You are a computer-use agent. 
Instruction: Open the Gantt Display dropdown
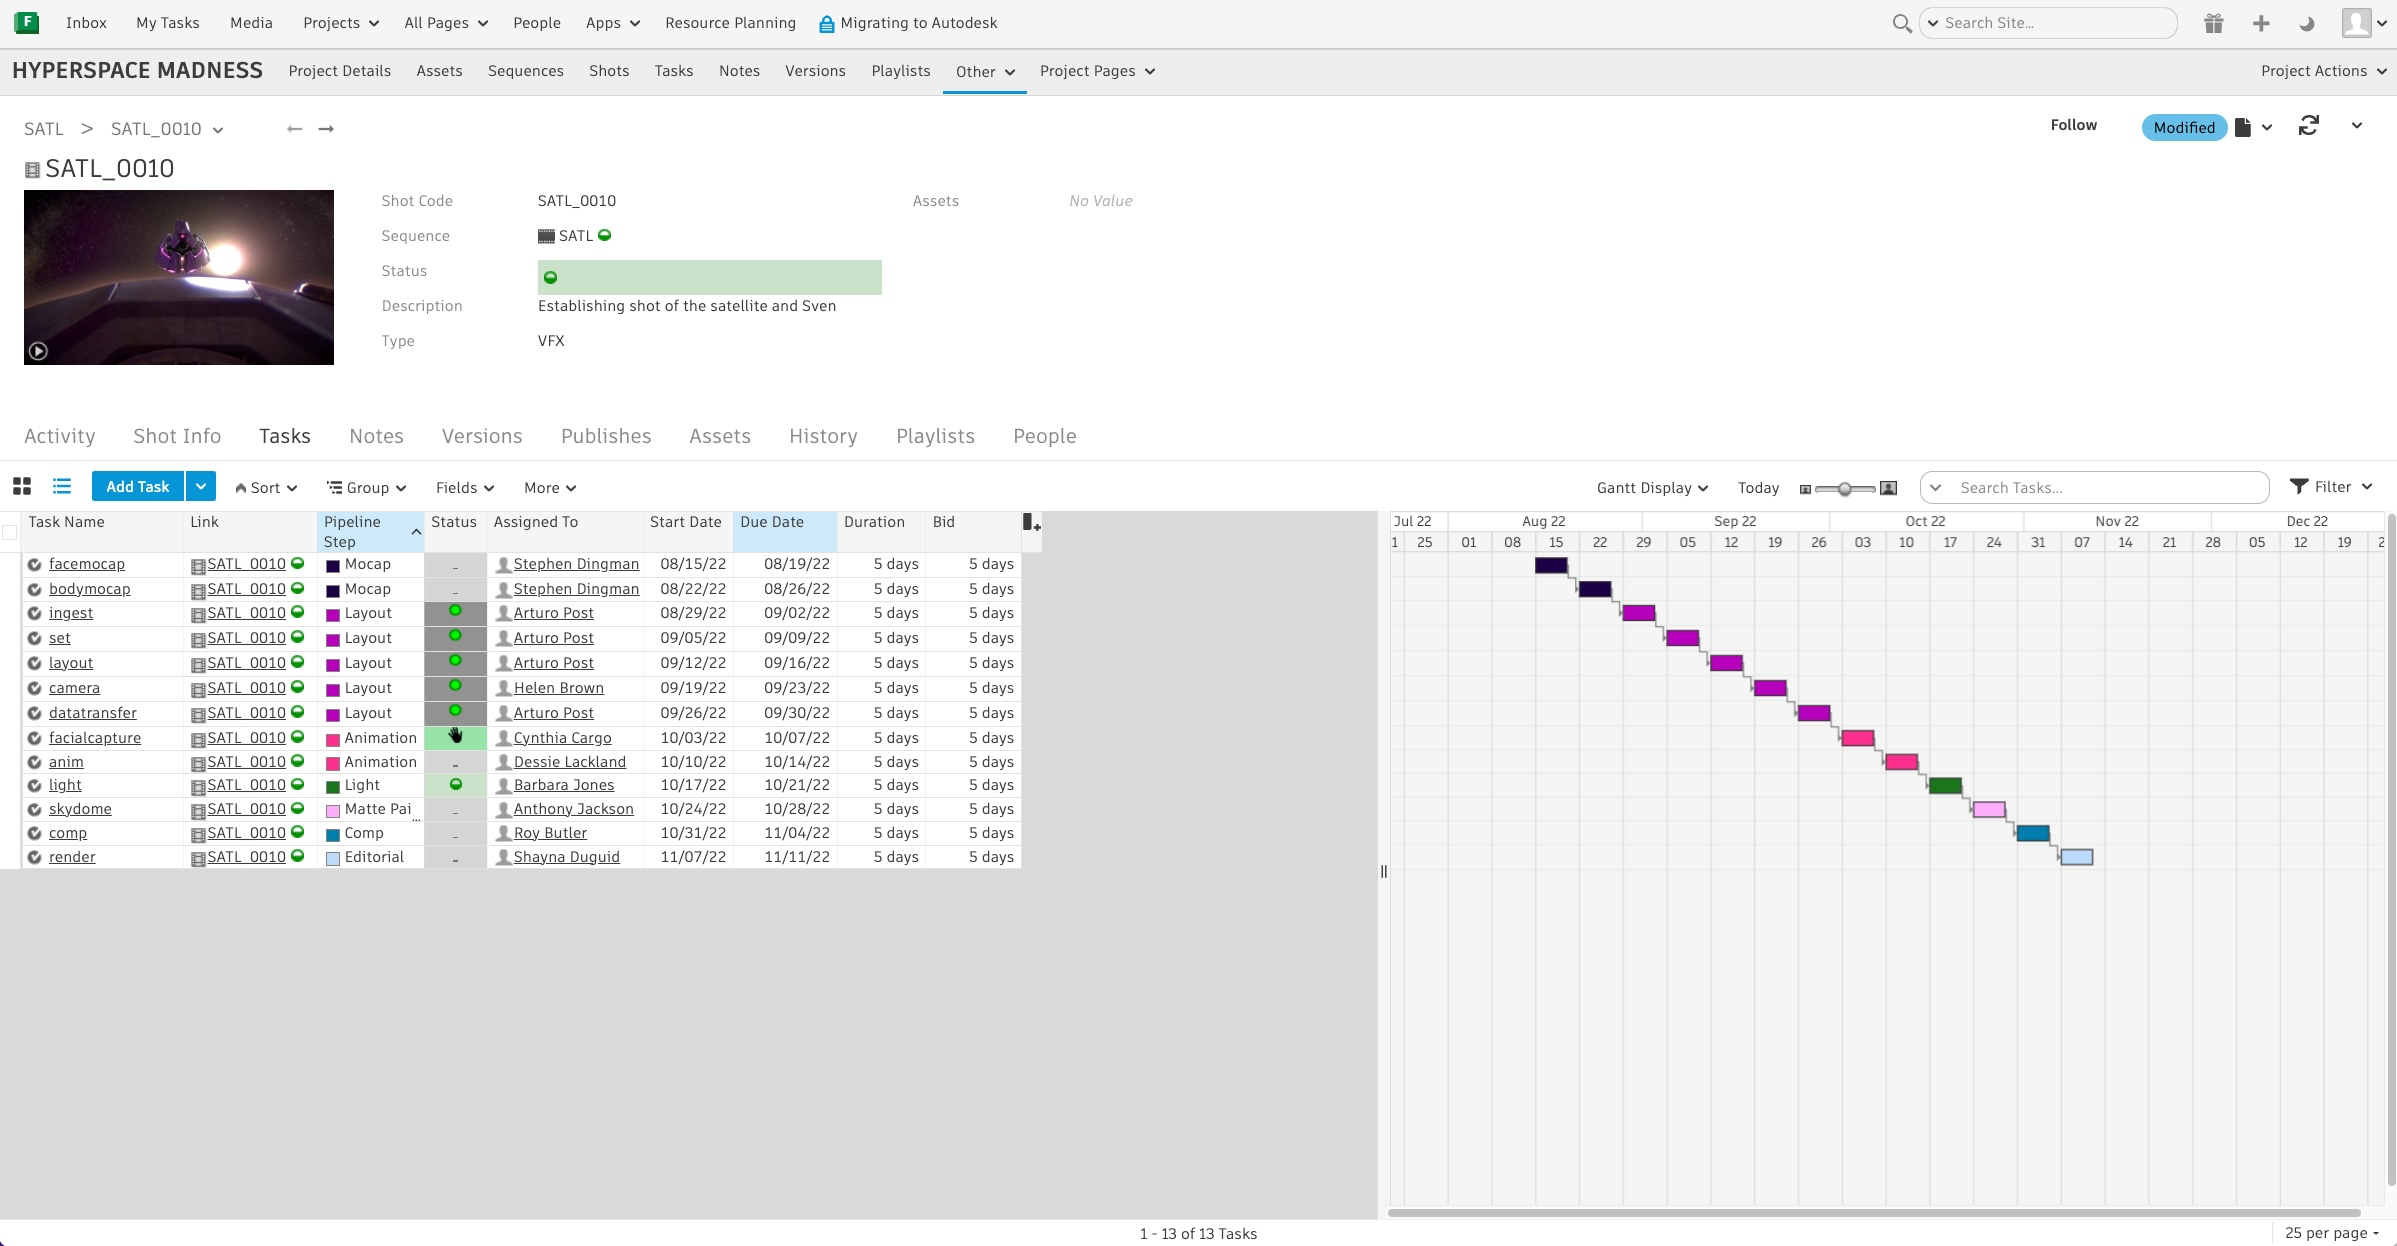pyautogui.click(x=1652, y=488)
